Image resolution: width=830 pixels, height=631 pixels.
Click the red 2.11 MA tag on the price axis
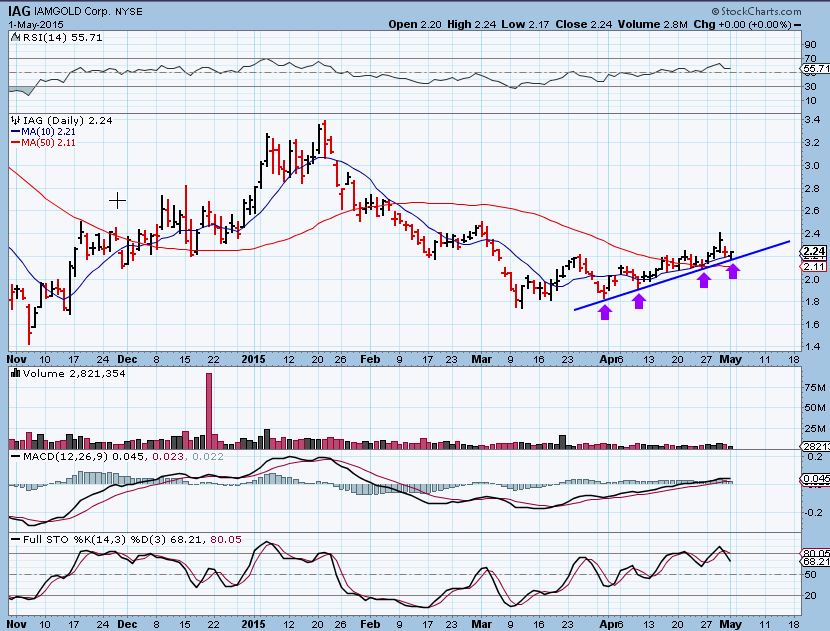814,266
